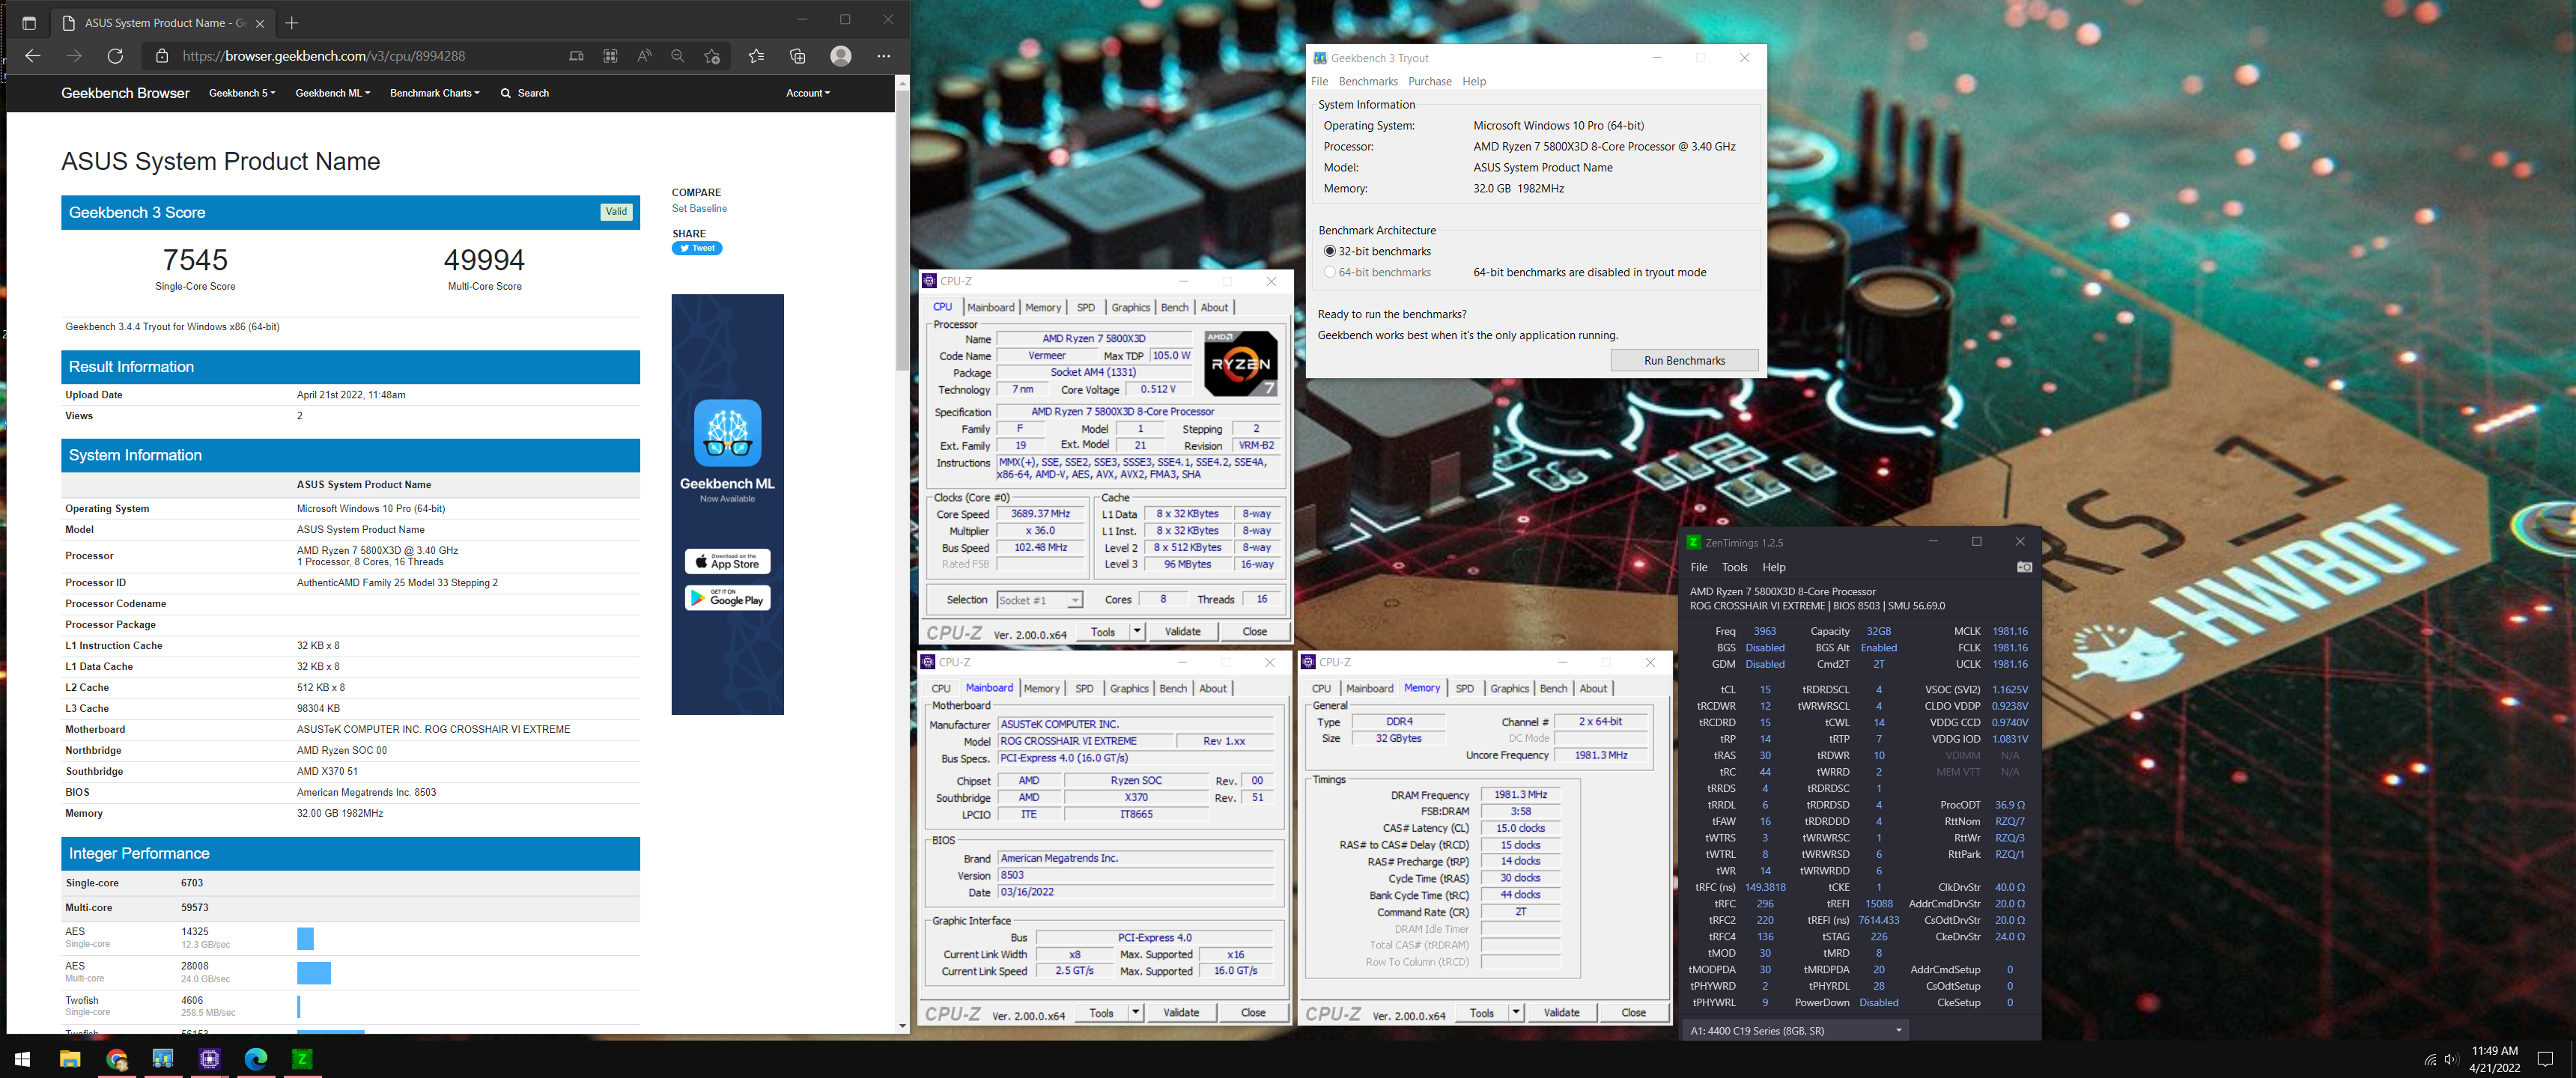Click the BIOS version 8503 field in CPU-Z
Viewport: 2576px width, 1078px height.
[x=1135, y=875]
